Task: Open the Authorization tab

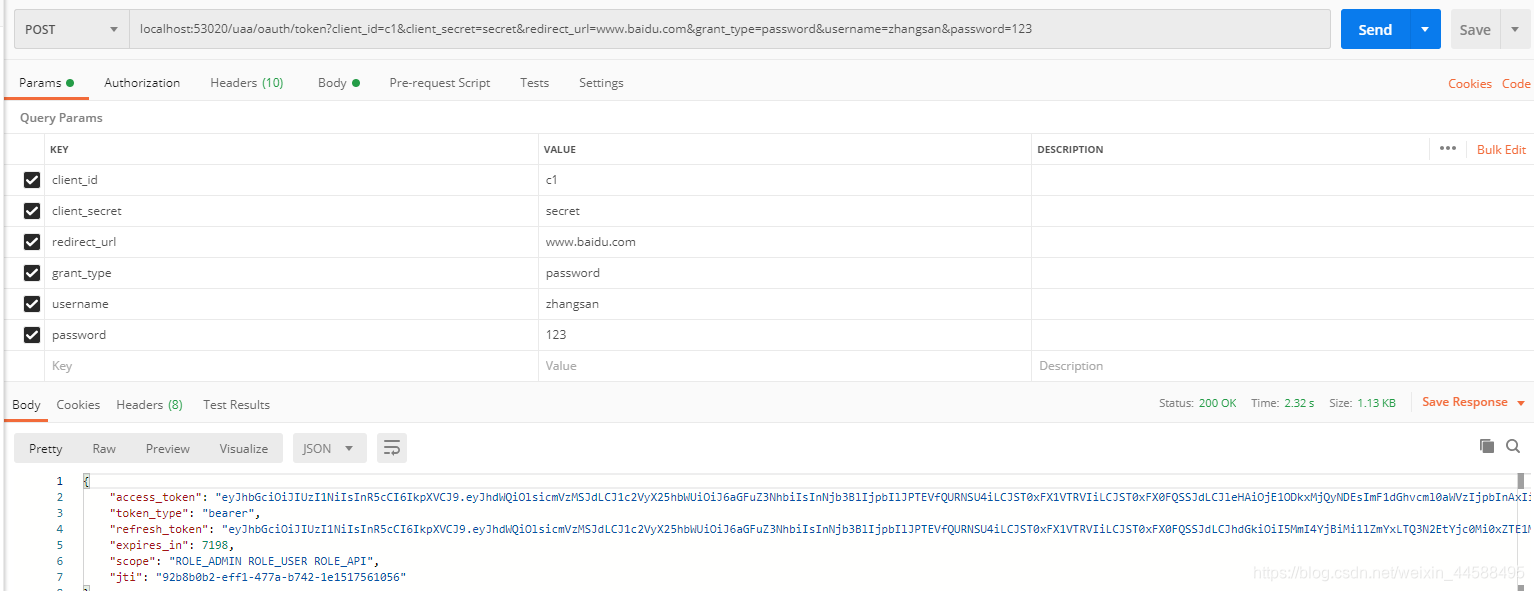Action: click(x=142, y=83)
